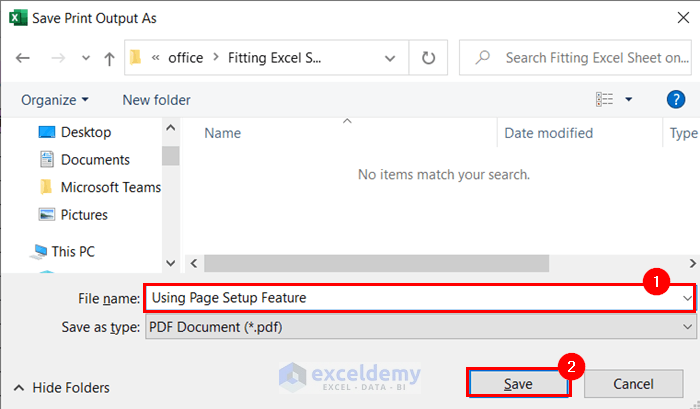Image resolution: width=700 pixels, height=409 pixels.
Task: Close the Save Print Output As dialog
Action: point(683,18)
